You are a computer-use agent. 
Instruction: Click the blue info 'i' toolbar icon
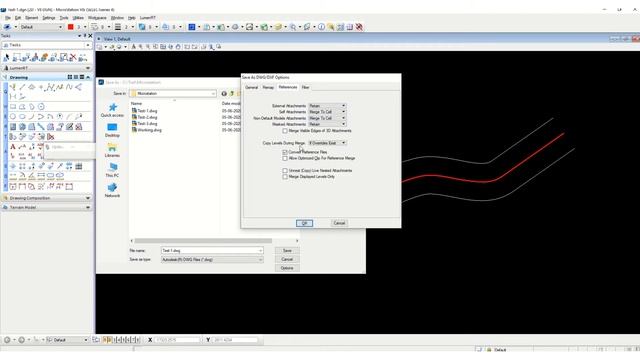(321, 27)
